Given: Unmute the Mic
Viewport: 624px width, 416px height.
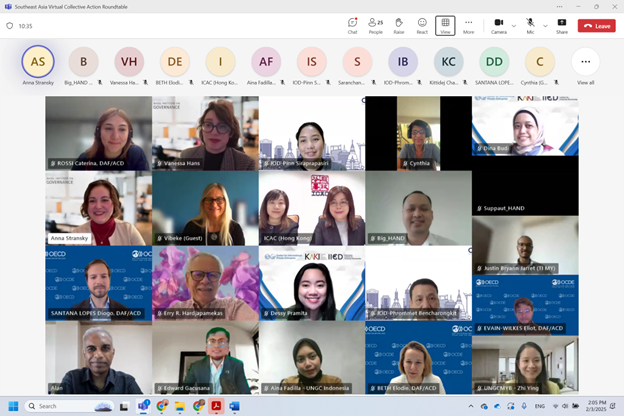Looking at the screenshot, I should pyautogui.click(x=530, y=24).
